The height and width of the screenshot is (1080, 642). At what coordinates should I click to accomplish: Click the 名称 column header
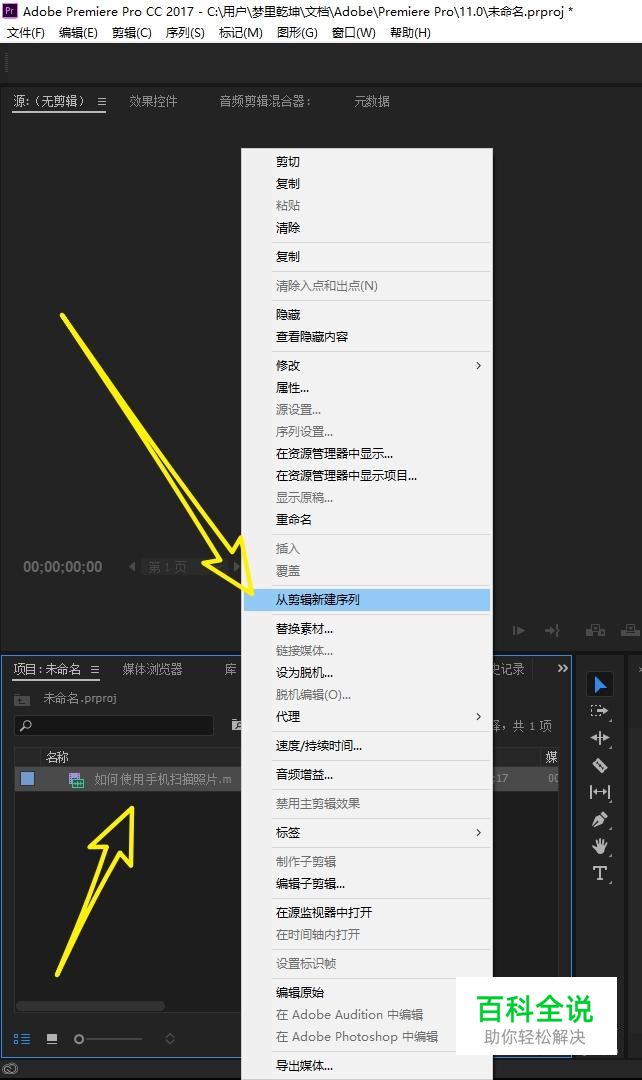(x=57, y=758)
